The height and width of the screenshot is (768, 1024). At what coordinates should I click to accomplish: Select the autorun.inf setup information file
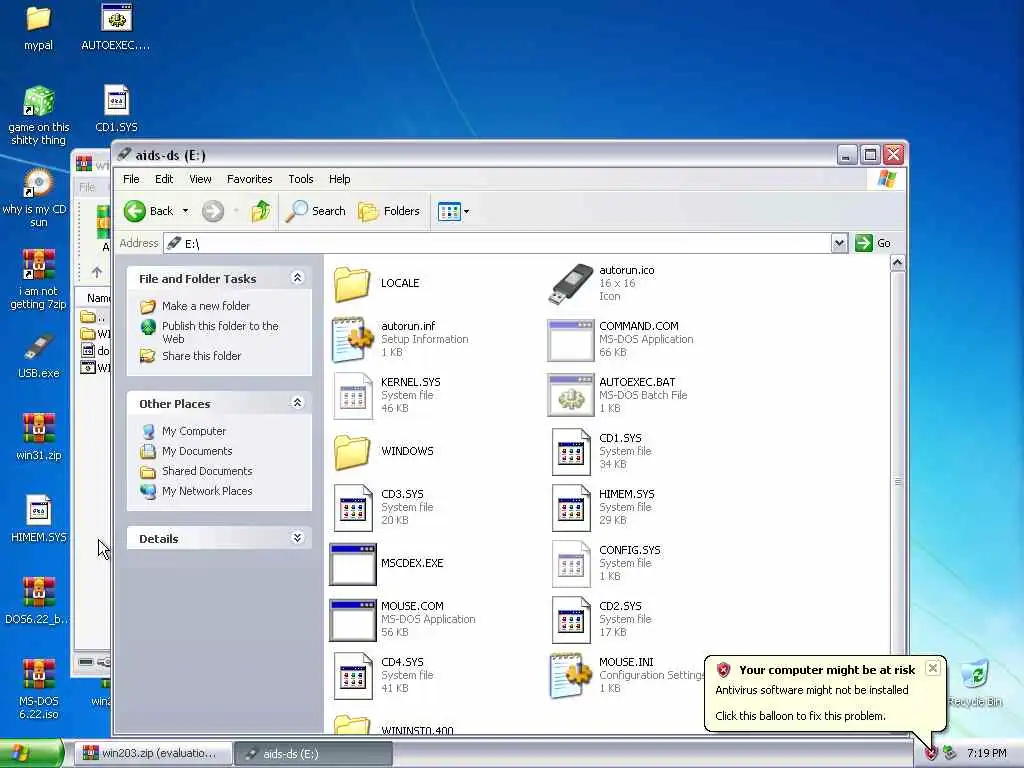pos(400,339)
